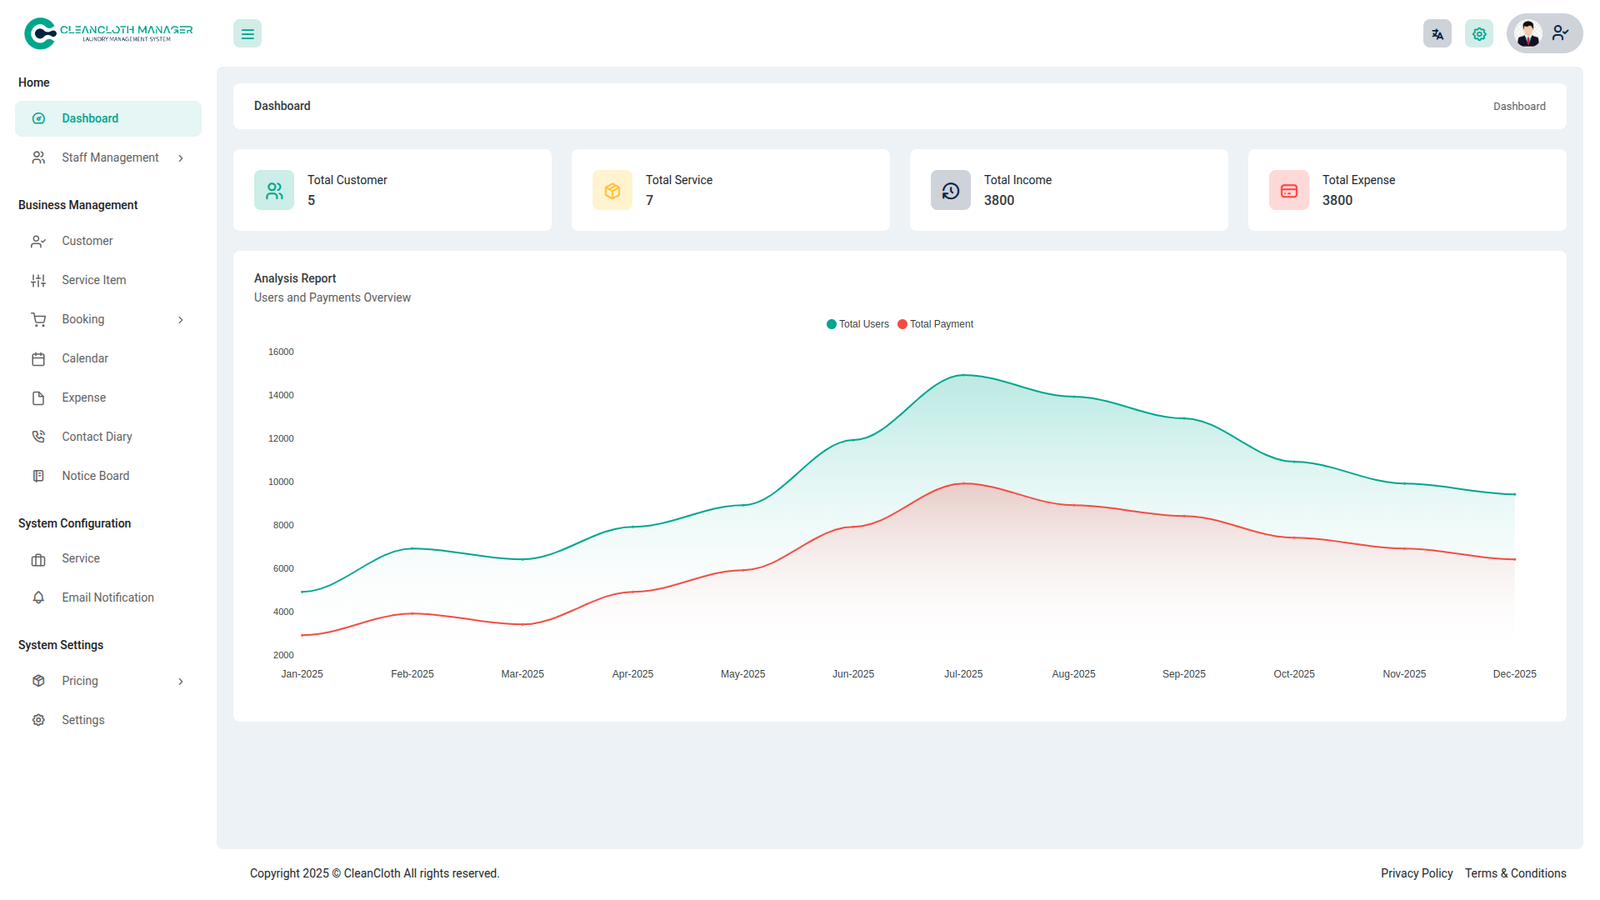The width and height of the screenshot is (1600, 900).
Task: Click the Total Customer people icon
Action: (x=274, y=190)
